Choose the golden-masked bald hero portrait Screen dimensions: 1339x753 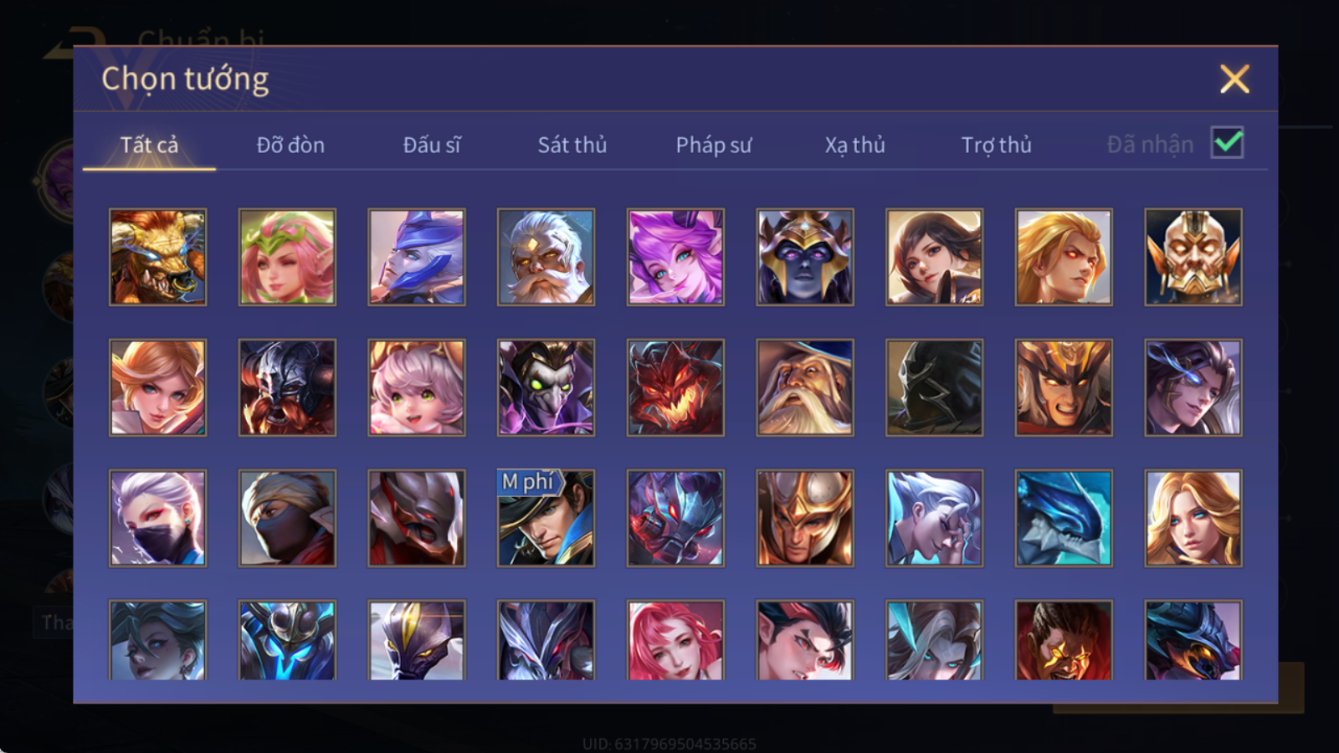(x=1193, y=257)
